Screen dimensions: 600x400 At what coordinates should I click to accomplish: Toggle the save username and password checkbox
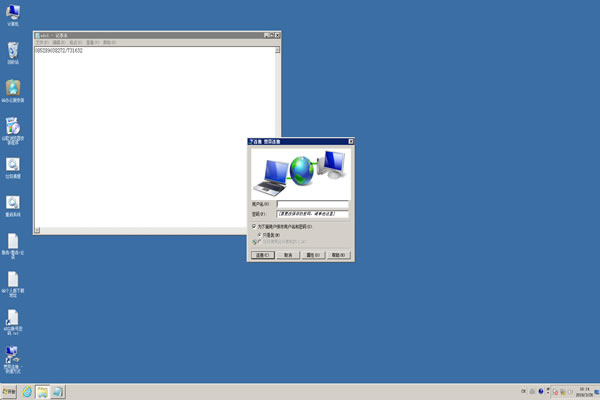(x=253, y=227)
